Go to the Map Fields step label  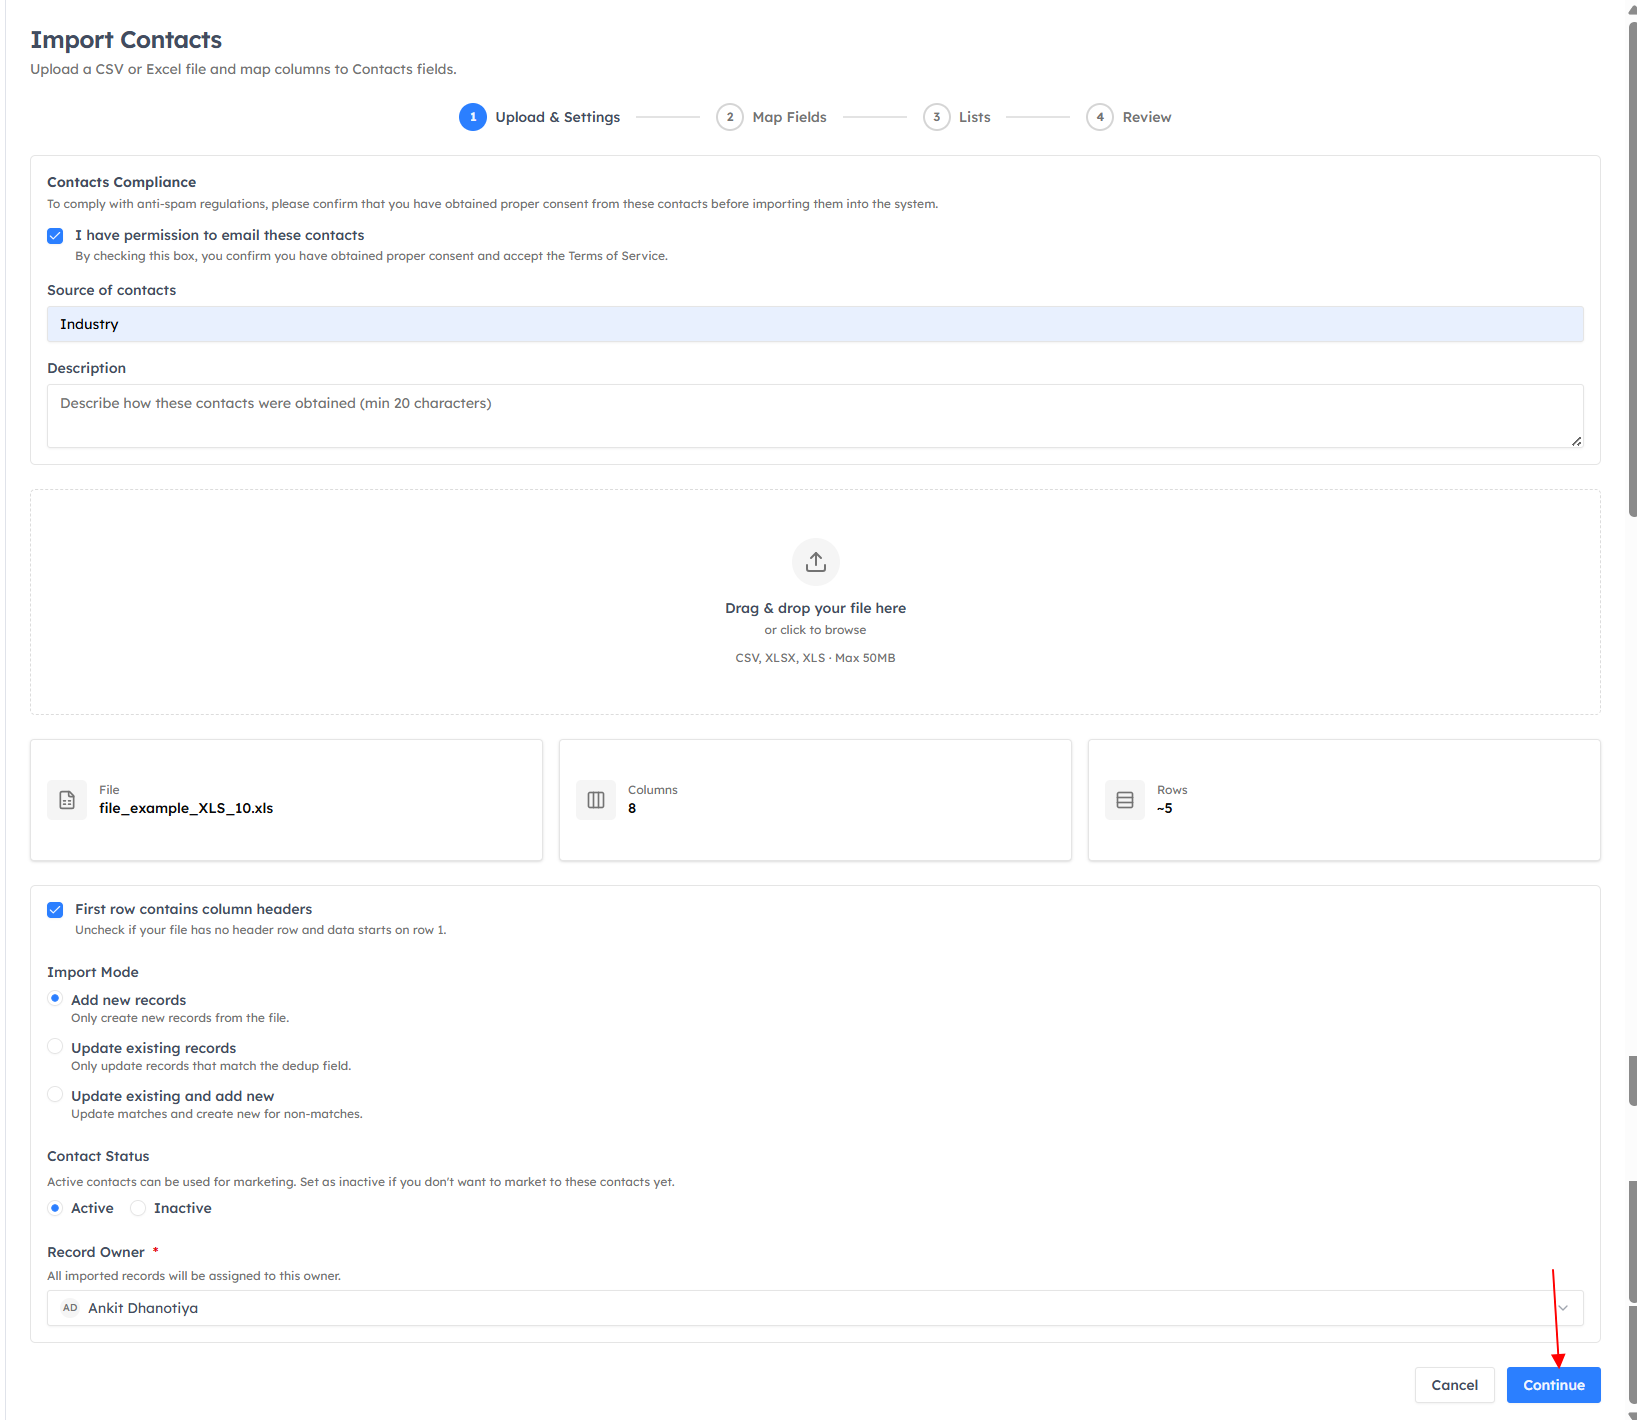click(x=789, y=117)
